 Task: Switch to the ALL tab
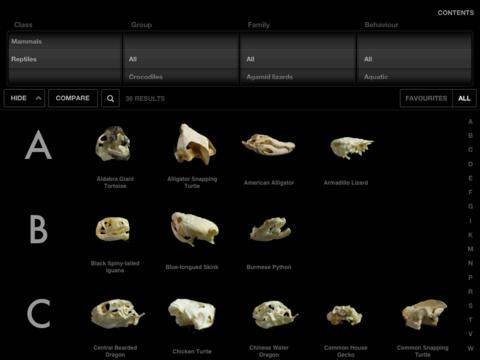(464, 98)
